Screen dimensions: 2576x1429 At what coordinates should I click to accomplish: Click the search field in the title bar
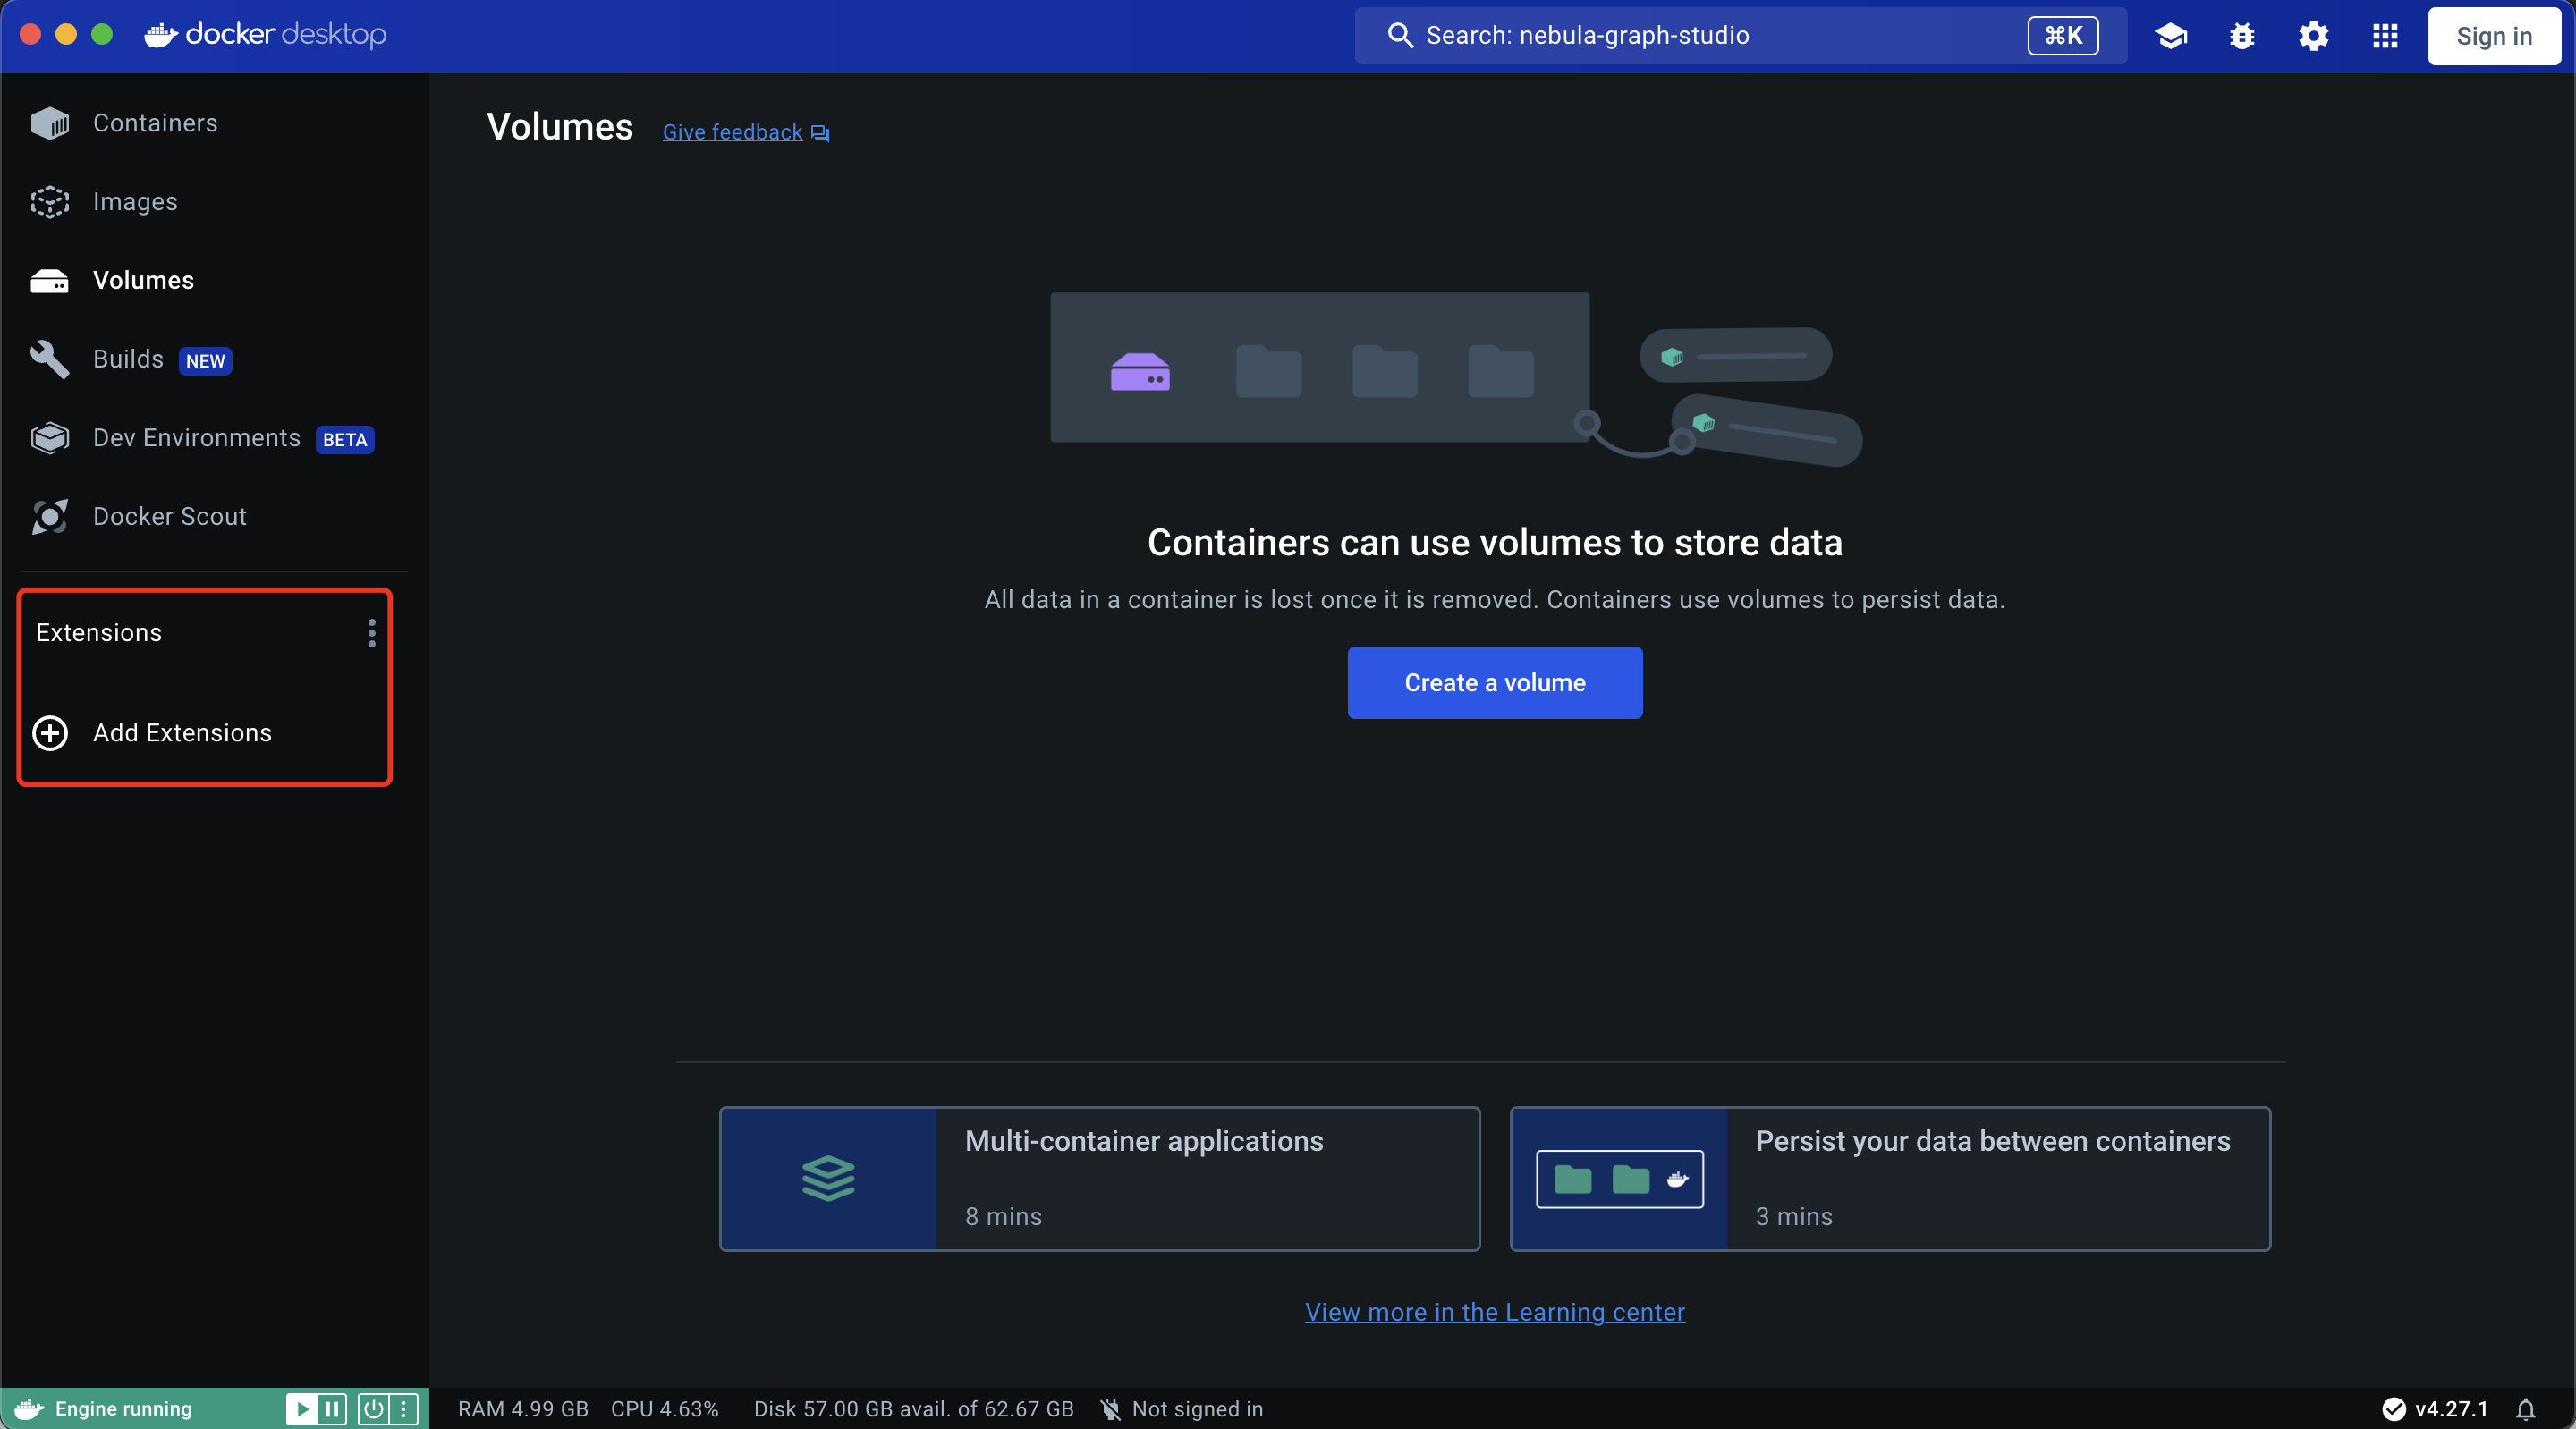pyautogui.click(x=1740, y=35)
